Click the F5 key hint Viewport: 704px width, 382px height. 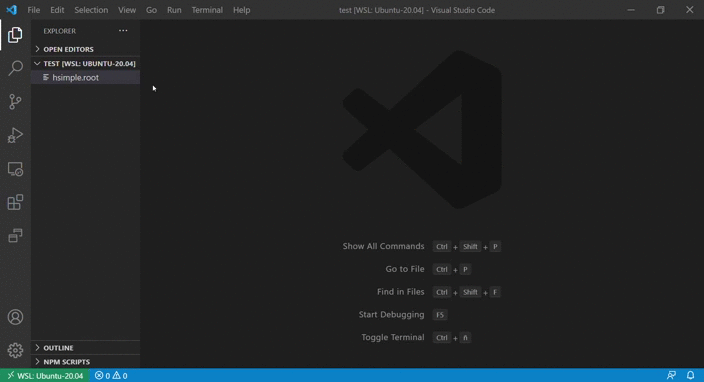440,315
